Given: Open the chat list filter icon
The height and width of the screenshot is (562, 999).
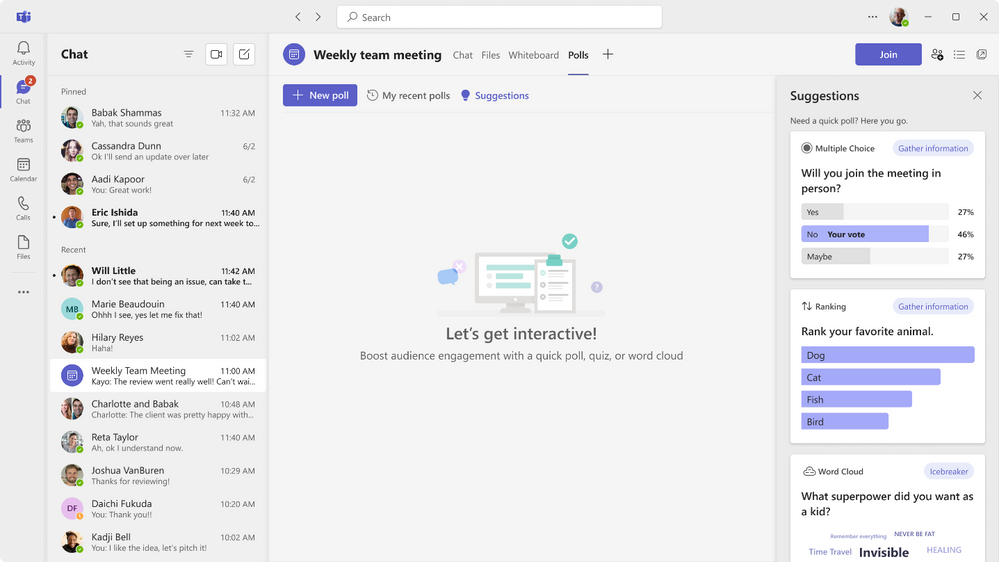Looking at the screenshot, I should (189, 54).
